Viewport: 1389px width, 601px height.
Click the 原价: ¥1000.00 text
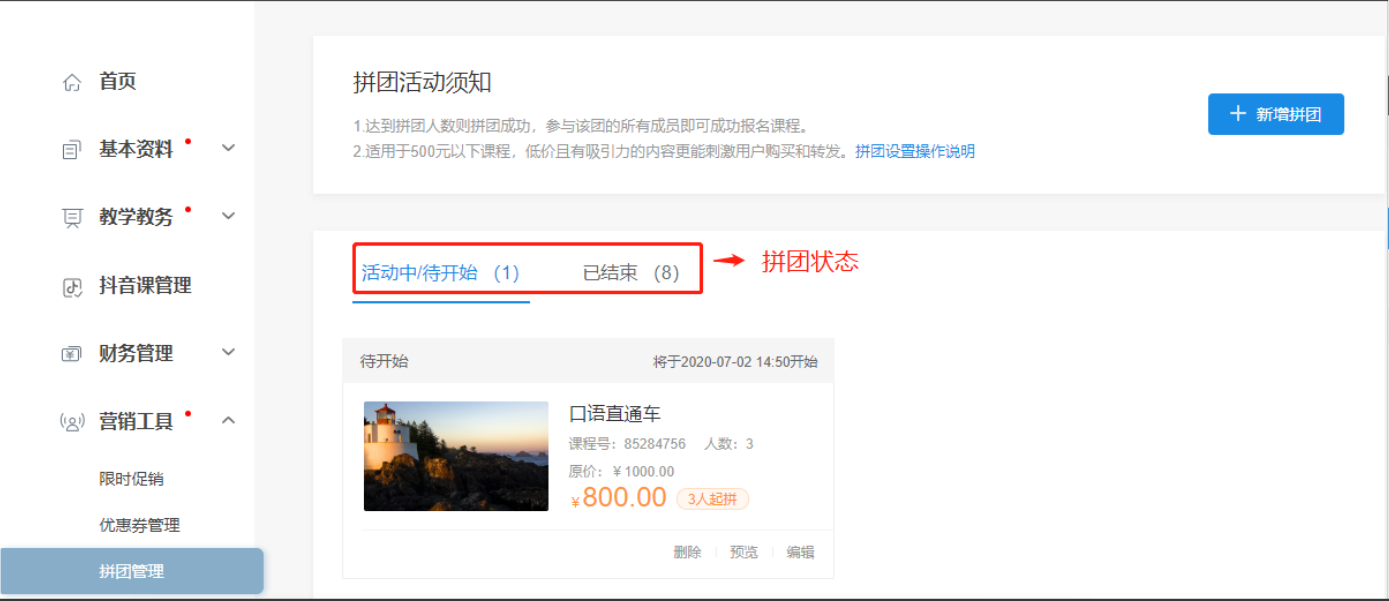point(621,472)
